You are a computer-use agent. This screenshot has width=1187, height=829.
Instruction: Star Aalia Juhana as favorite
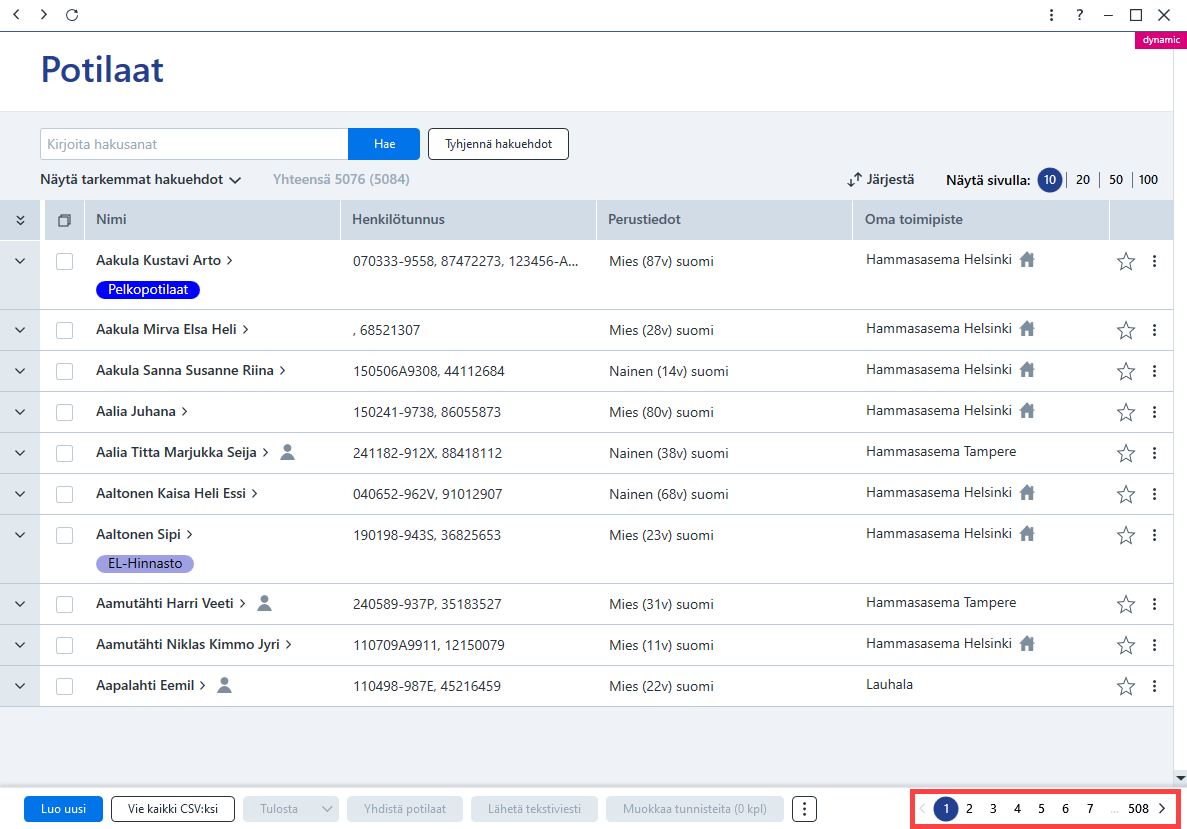1126,412
